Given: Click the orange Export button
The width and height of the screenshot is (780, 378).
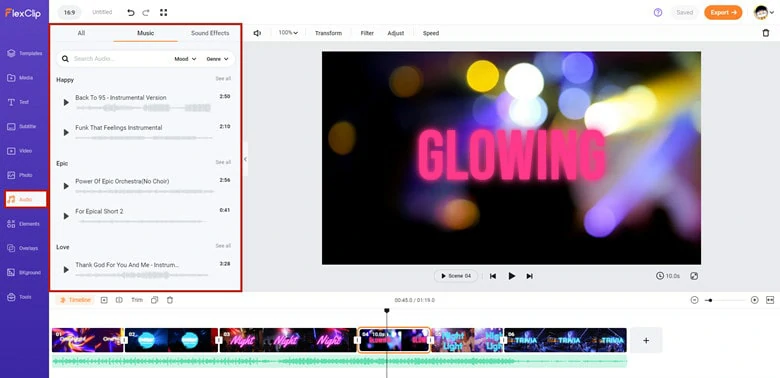Looking at the screenshot, I should click(723, 12).
